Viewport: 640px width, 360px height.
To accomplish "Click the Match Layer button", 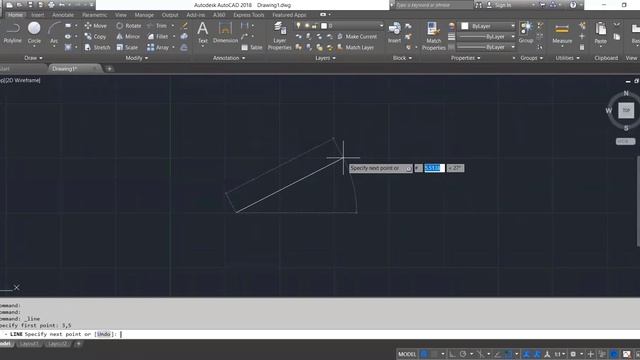I will coord(355,47).
